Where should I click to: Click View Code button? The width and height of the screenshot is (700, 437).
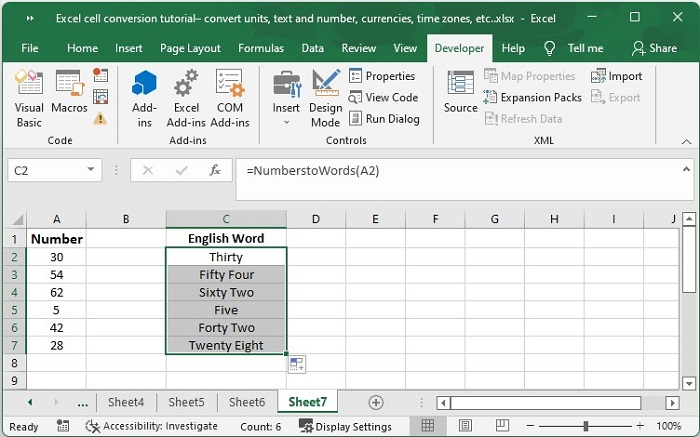(x=383, y=97)
